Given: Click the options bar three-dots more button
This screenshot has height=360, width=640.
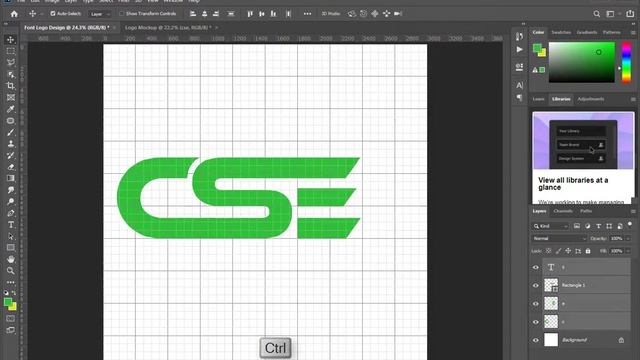Looking at the screenshot, I should click(x=307, y=14).
